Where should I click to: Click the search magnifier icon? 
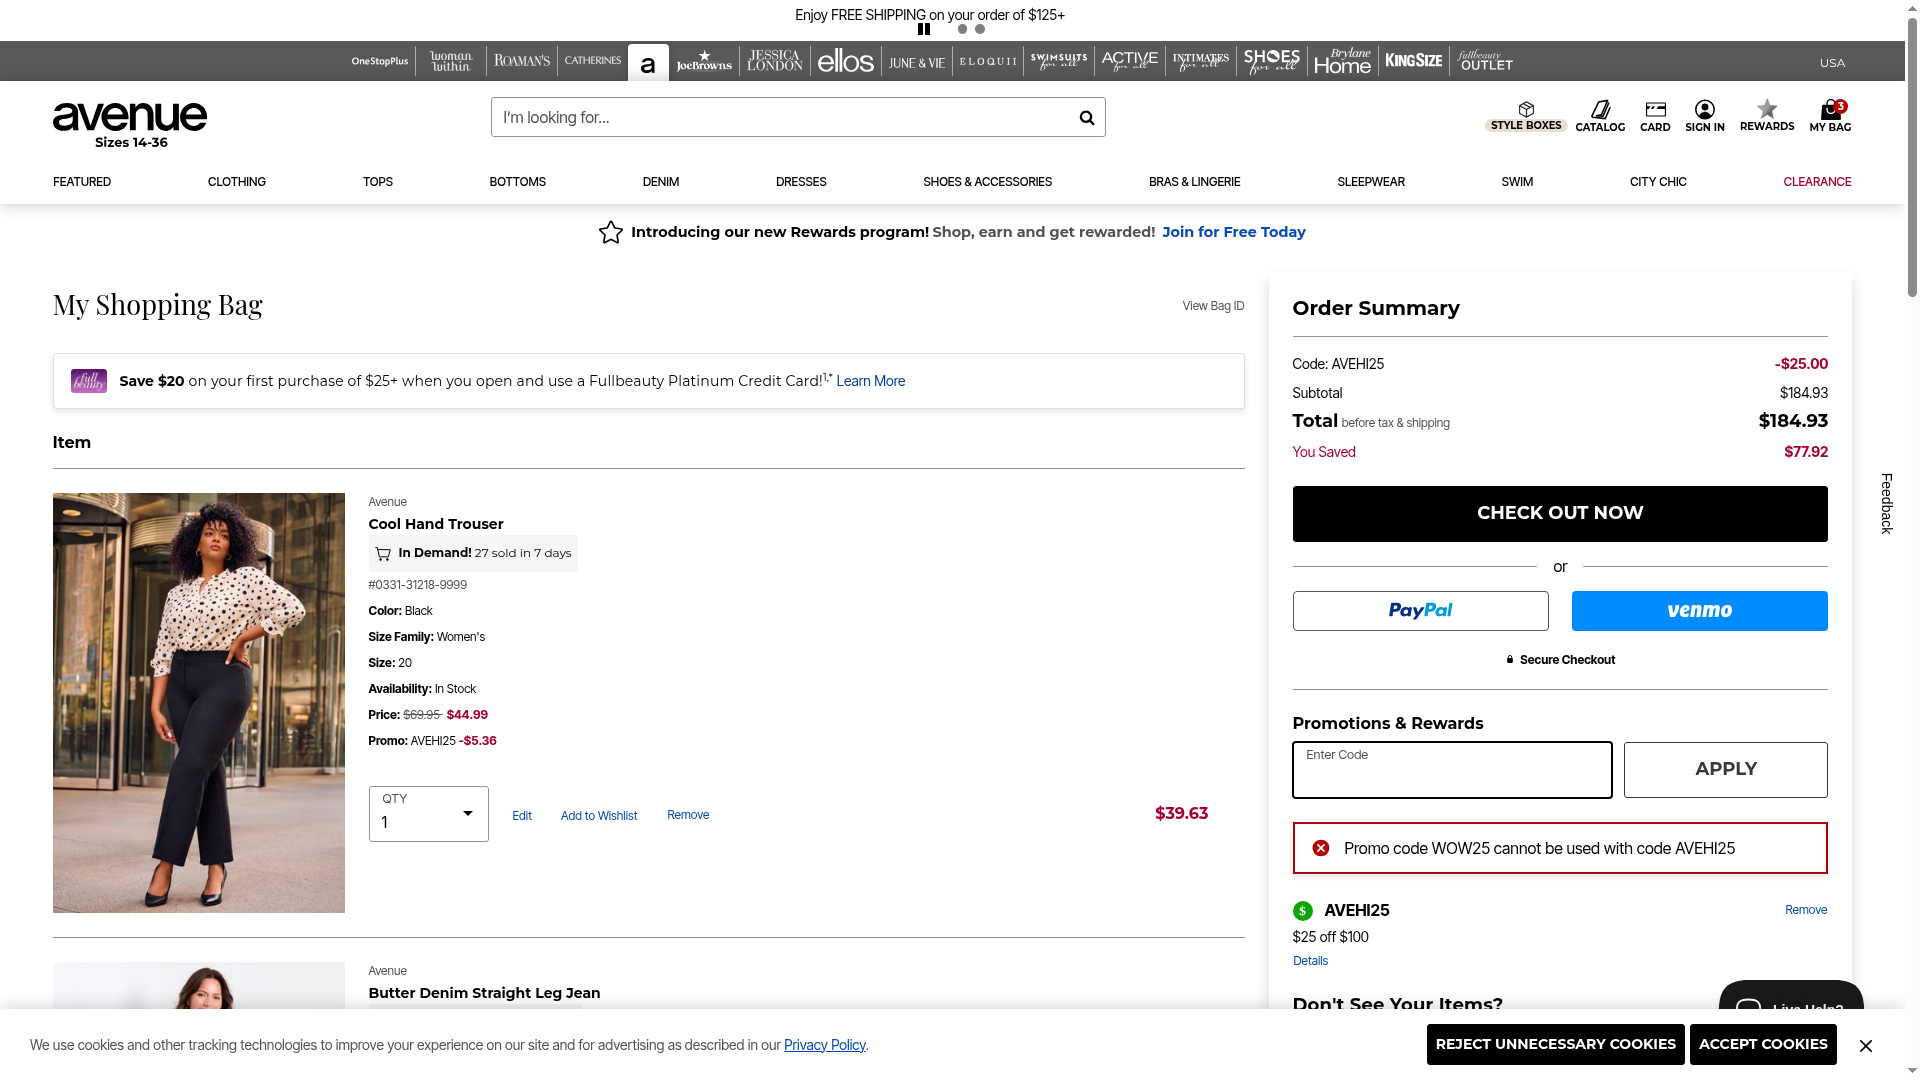click(1087, 118)
